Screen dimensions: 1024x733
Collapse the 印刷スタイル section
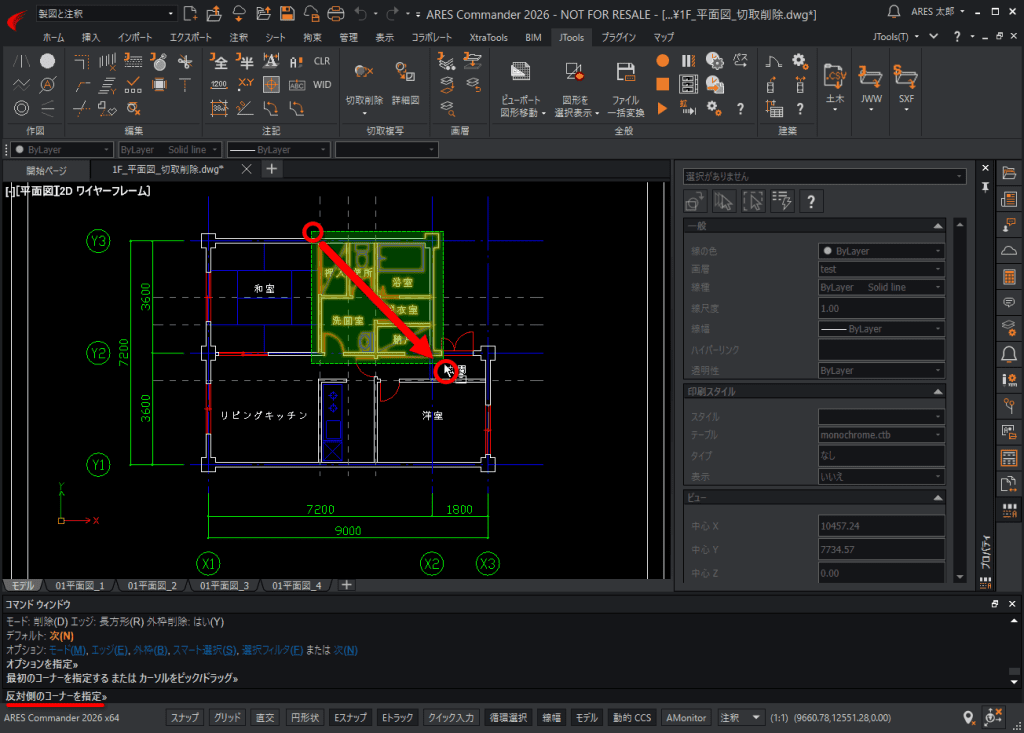[938, 392]
